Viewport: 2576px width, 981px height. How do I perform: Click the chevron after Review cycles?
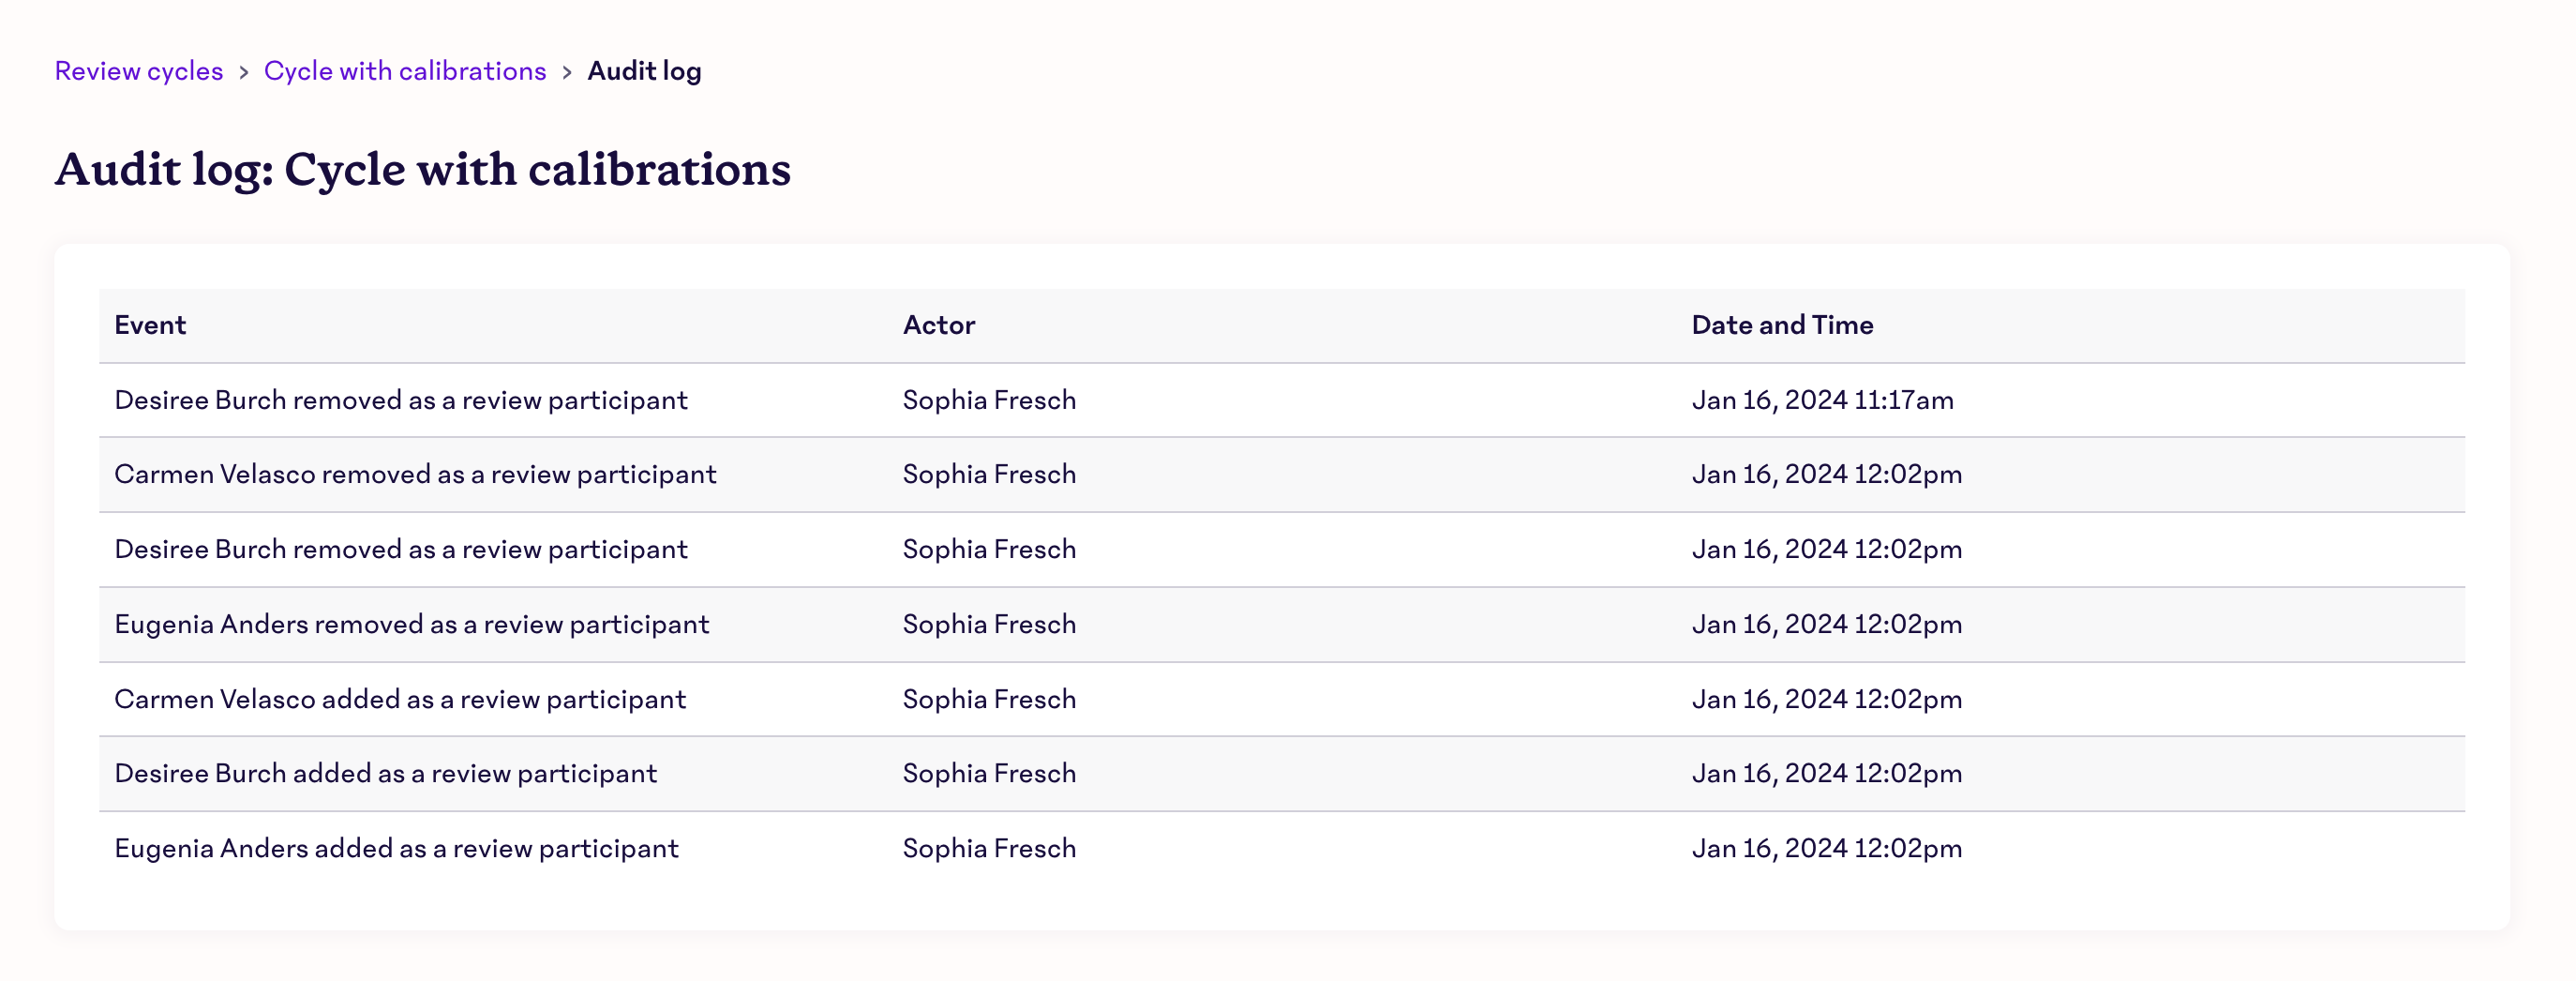(x=243, y=72)
